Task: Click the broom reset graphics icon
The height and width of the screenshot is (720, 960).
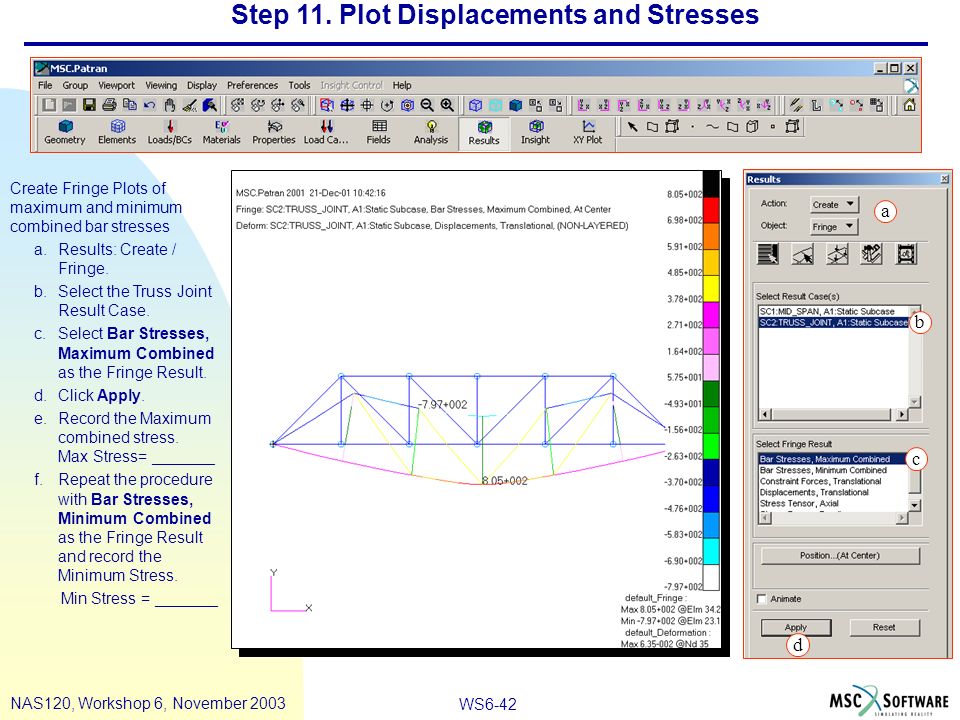Action: click(190, 105)
